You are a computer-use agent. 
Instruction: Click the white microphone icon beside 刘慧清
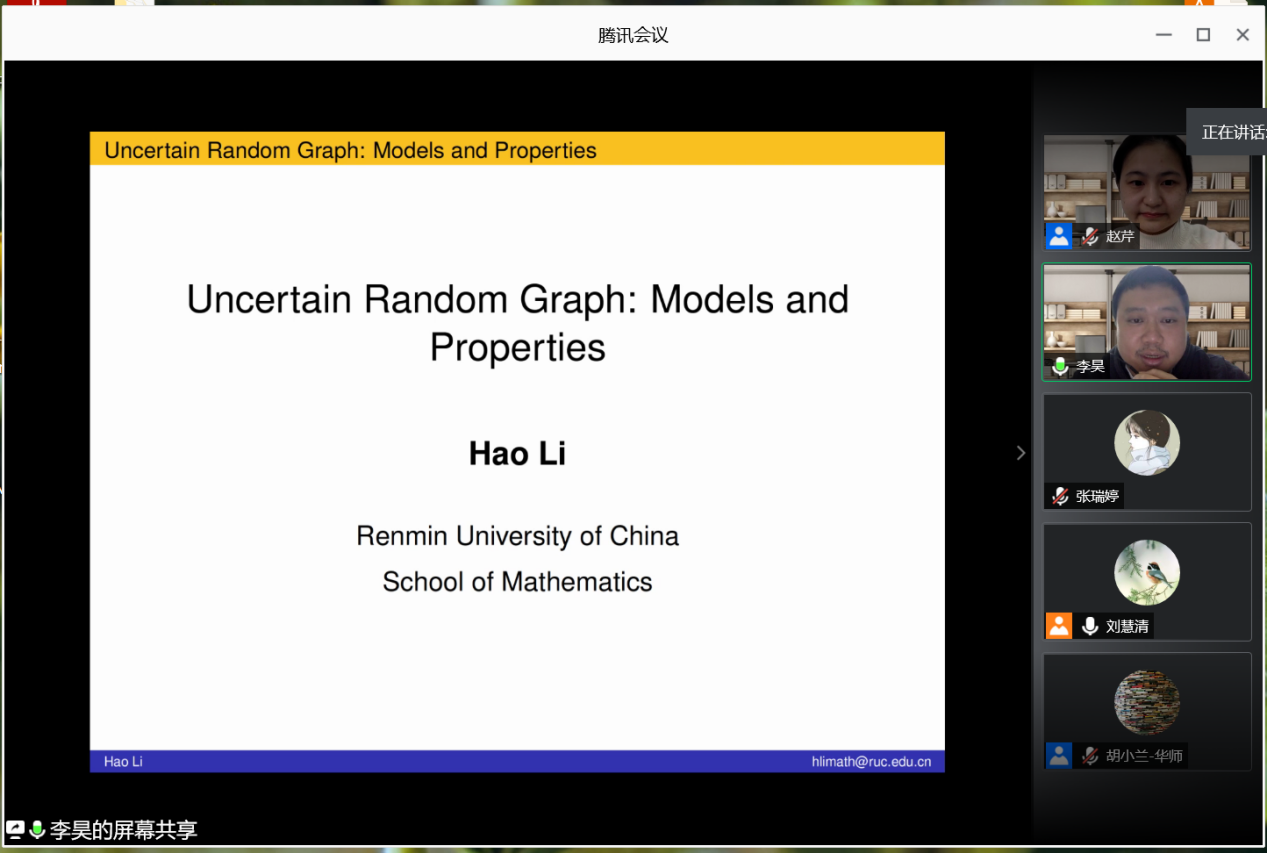pos(1090,626)
